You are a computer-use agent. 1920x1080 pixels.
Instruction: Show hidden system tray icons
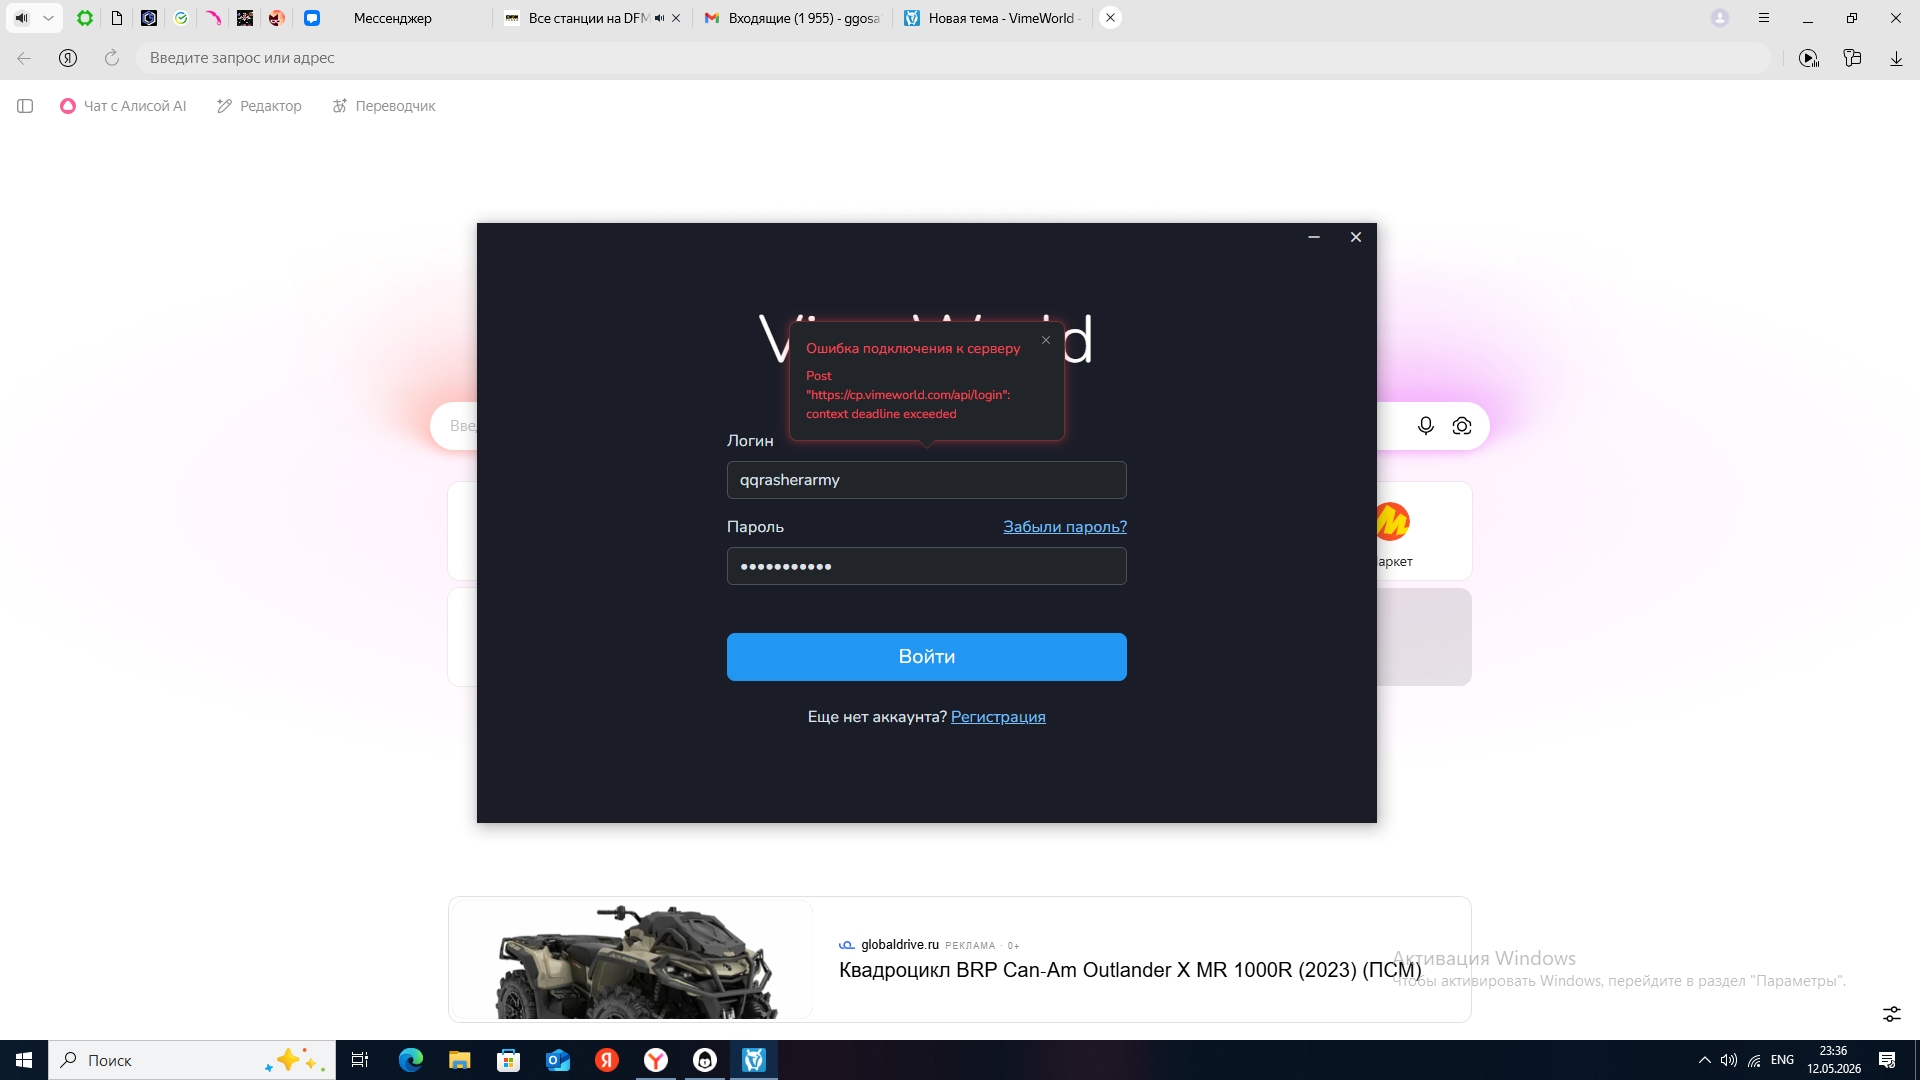tap(1704, 1060)
